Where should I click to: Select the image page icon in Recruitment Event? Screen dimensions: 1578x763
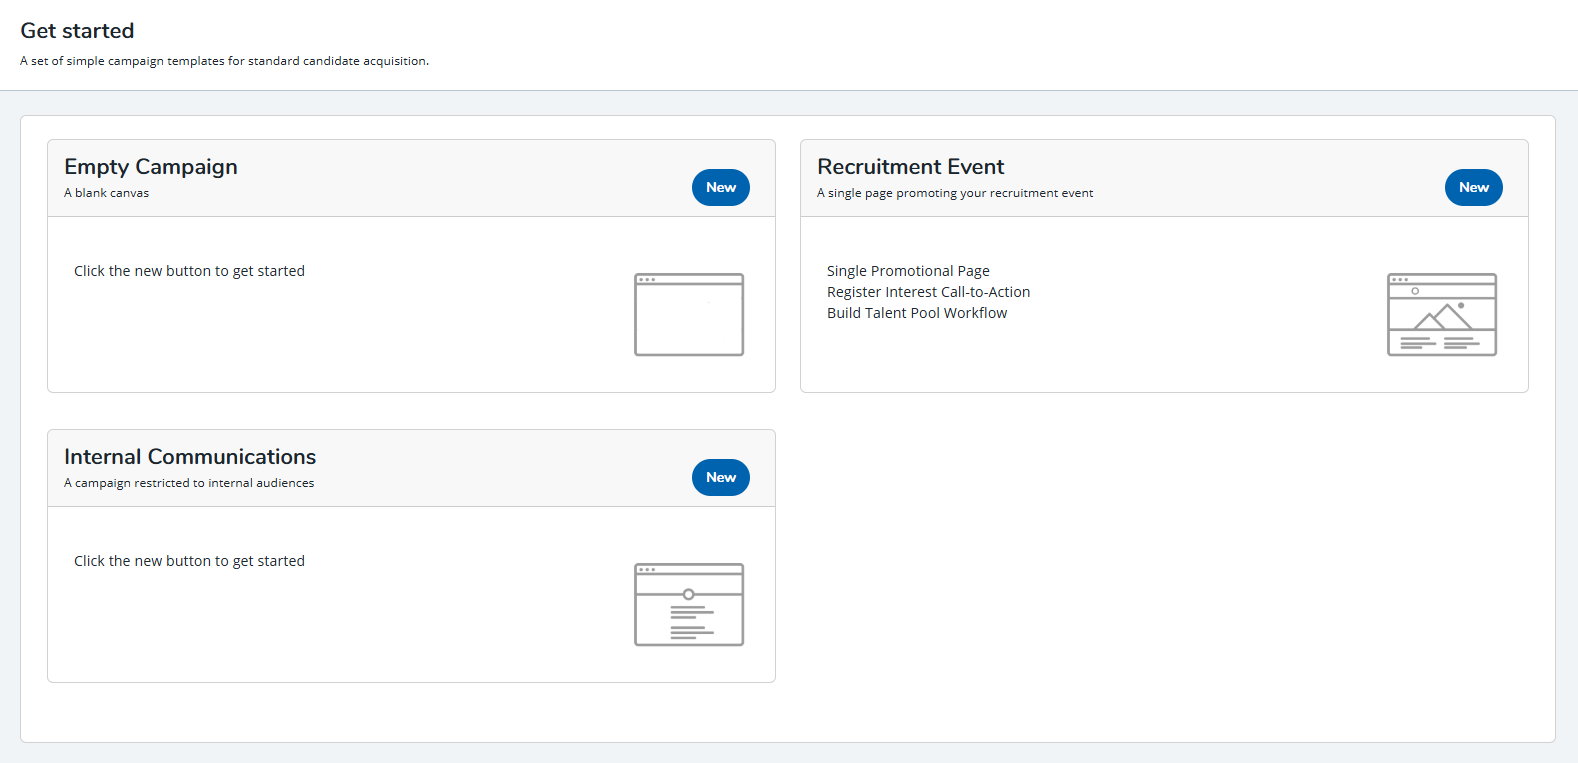[1442, 314]
